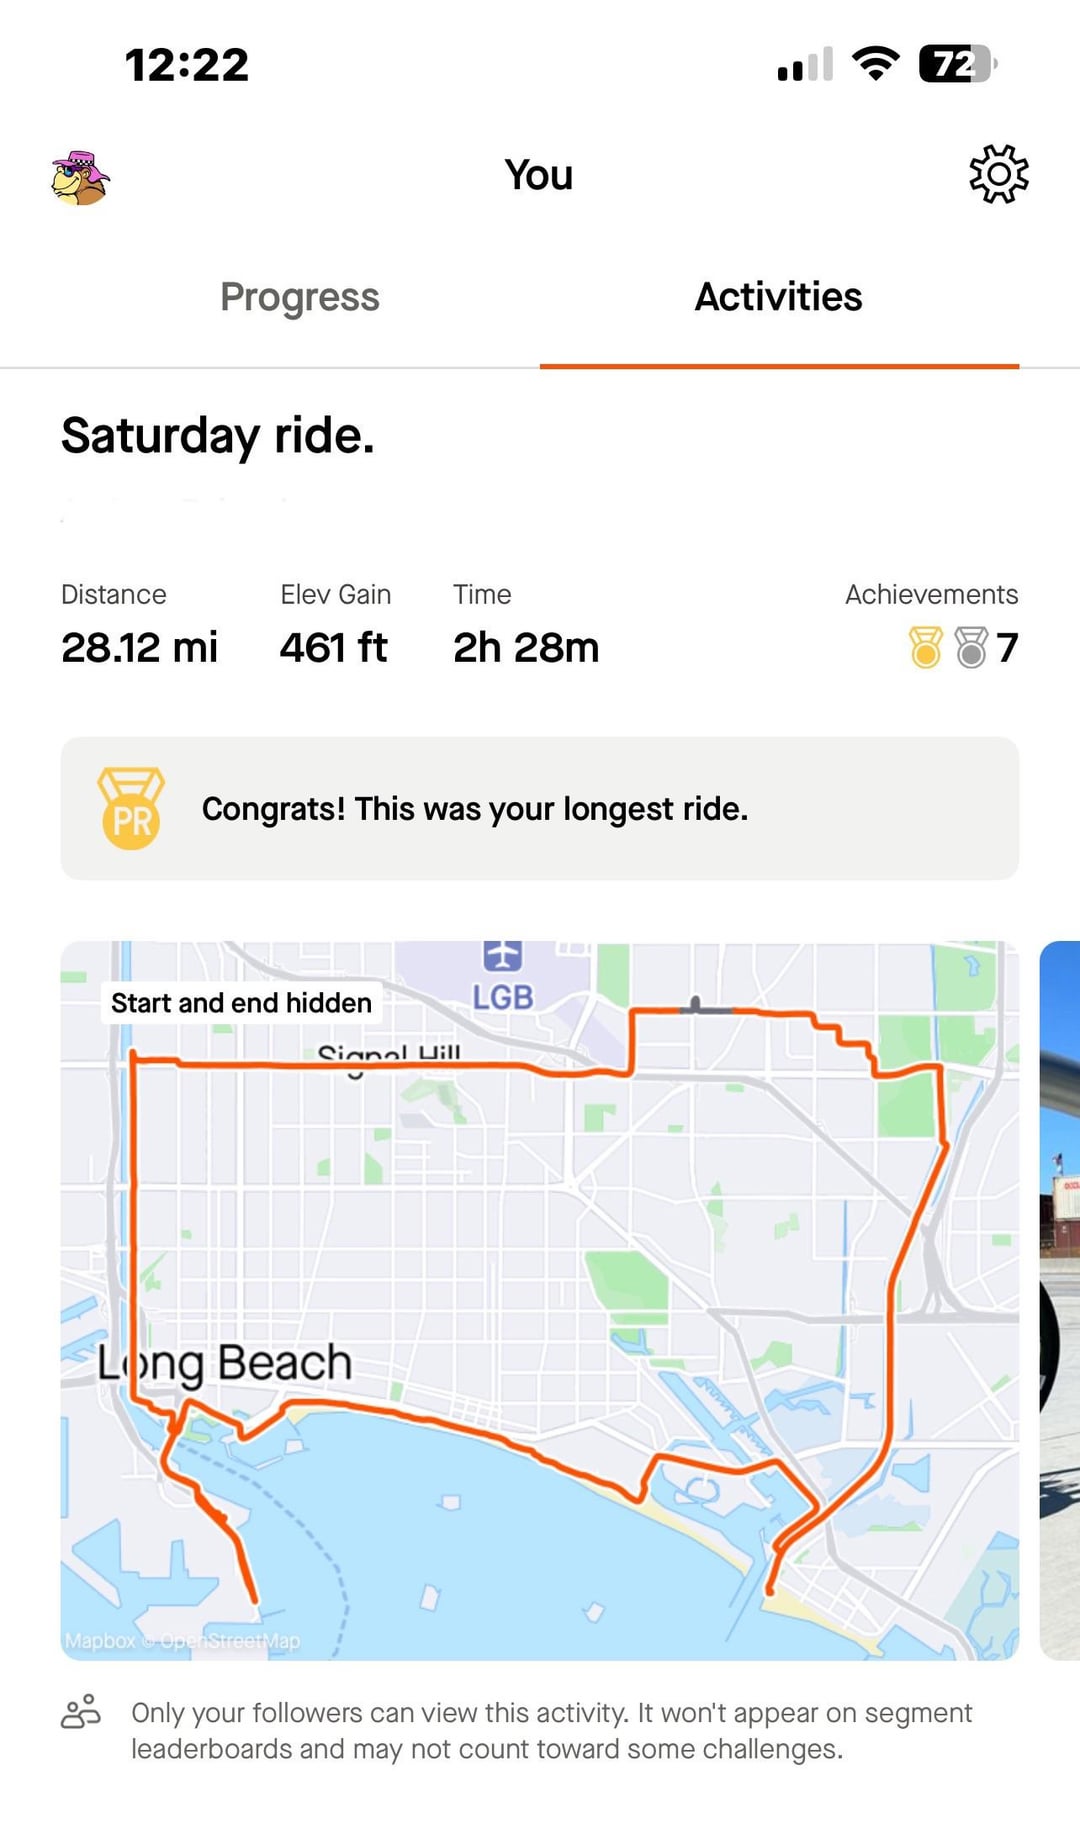
Task: Switch to the Progress tab
Action: [x=300, y=297]
